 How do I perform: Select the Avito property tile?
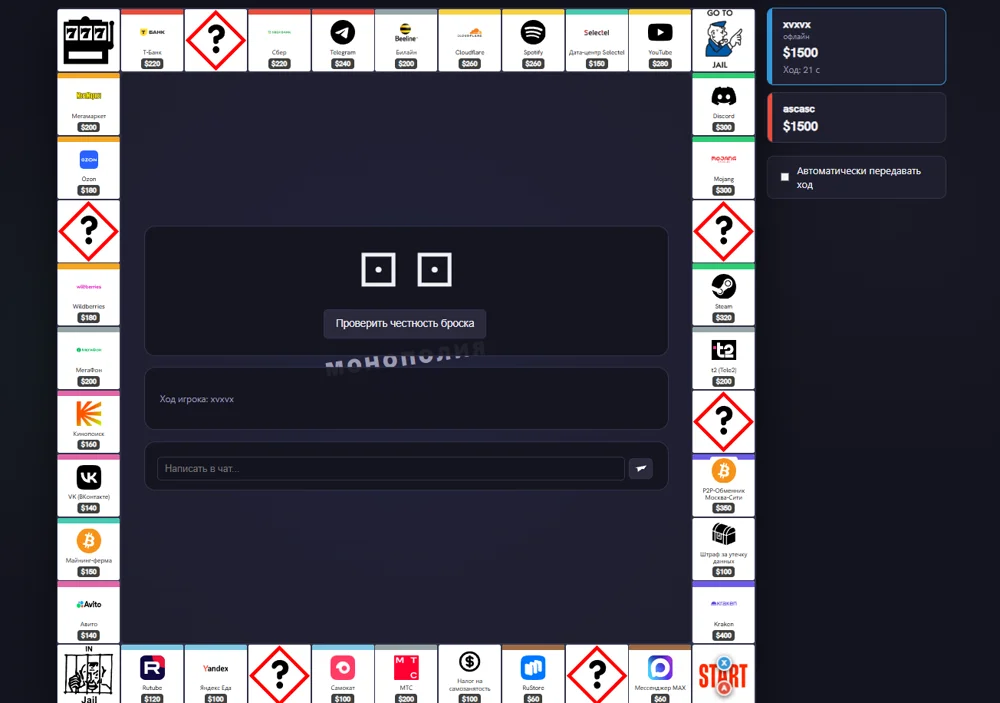pyautogui.click(x=89, y=612)
